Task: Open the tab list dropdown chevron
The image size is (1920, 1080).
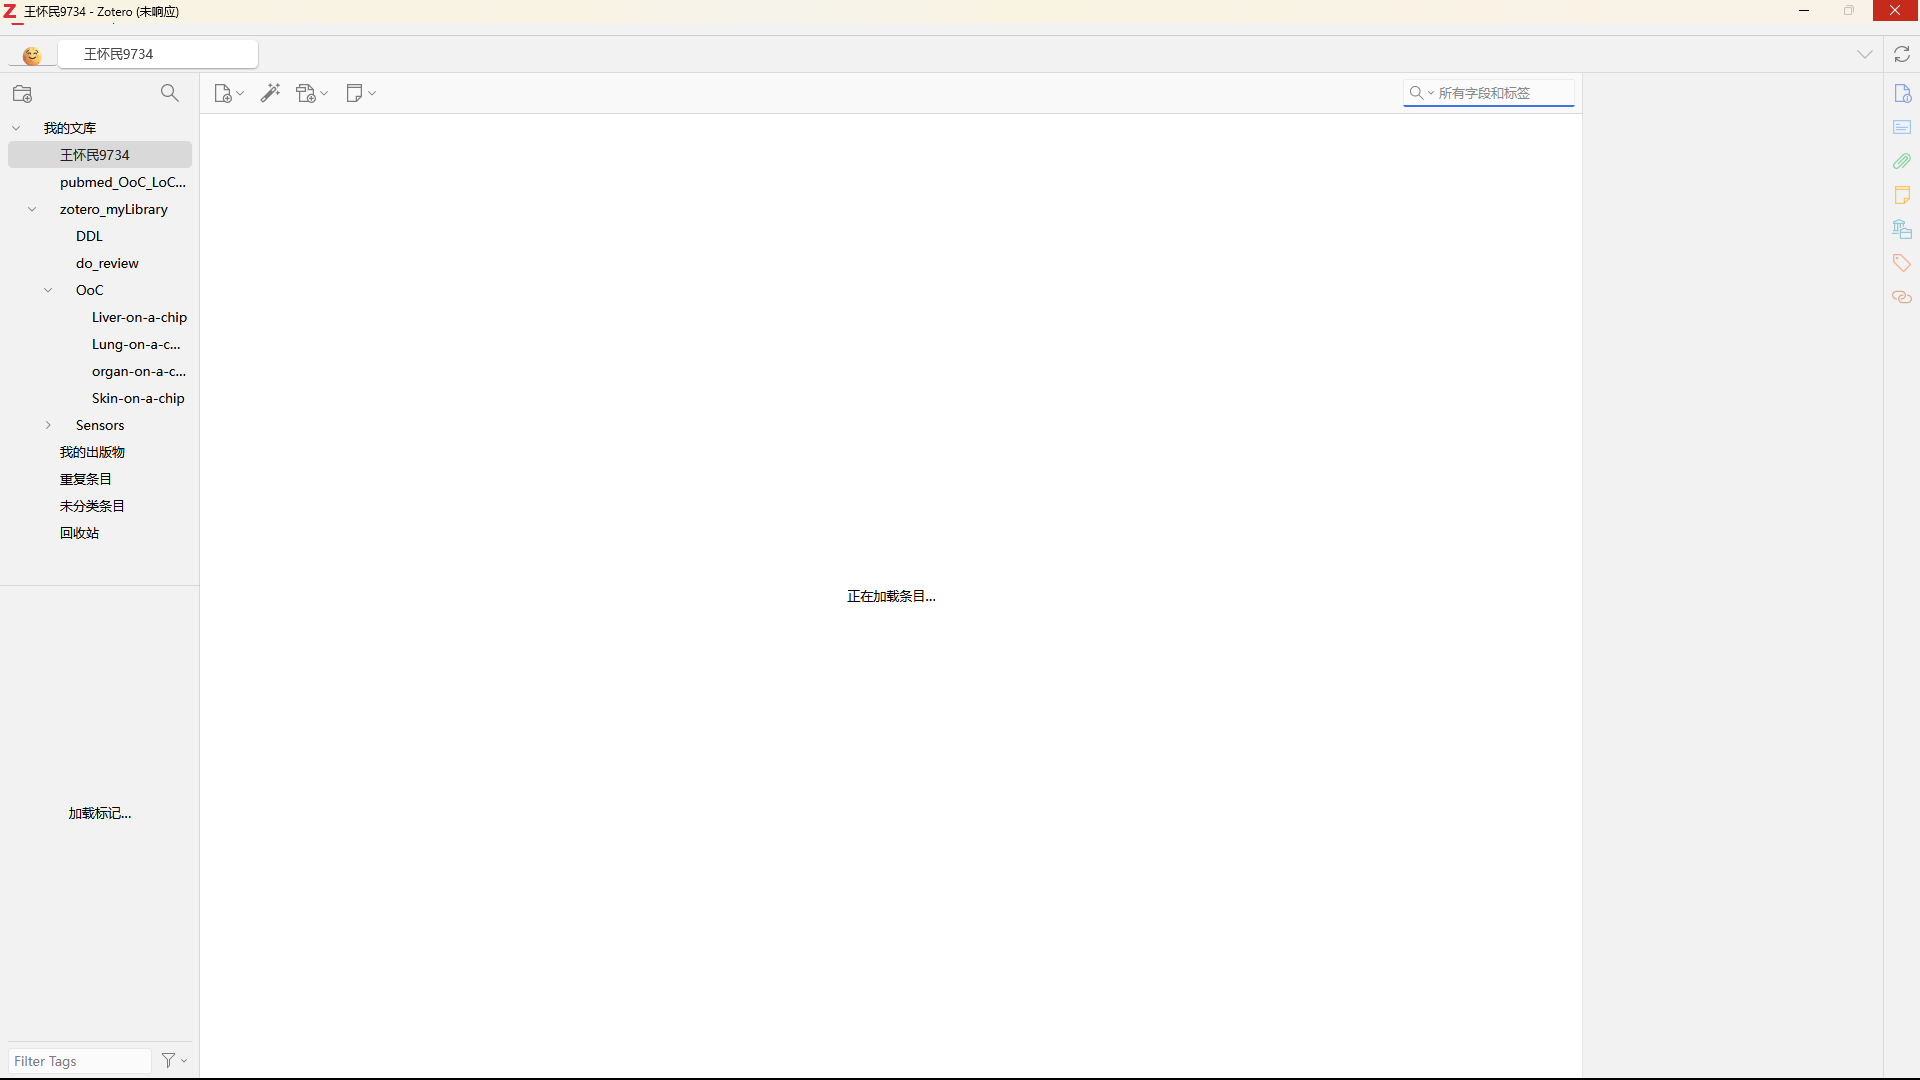Action: (1865, 54)
